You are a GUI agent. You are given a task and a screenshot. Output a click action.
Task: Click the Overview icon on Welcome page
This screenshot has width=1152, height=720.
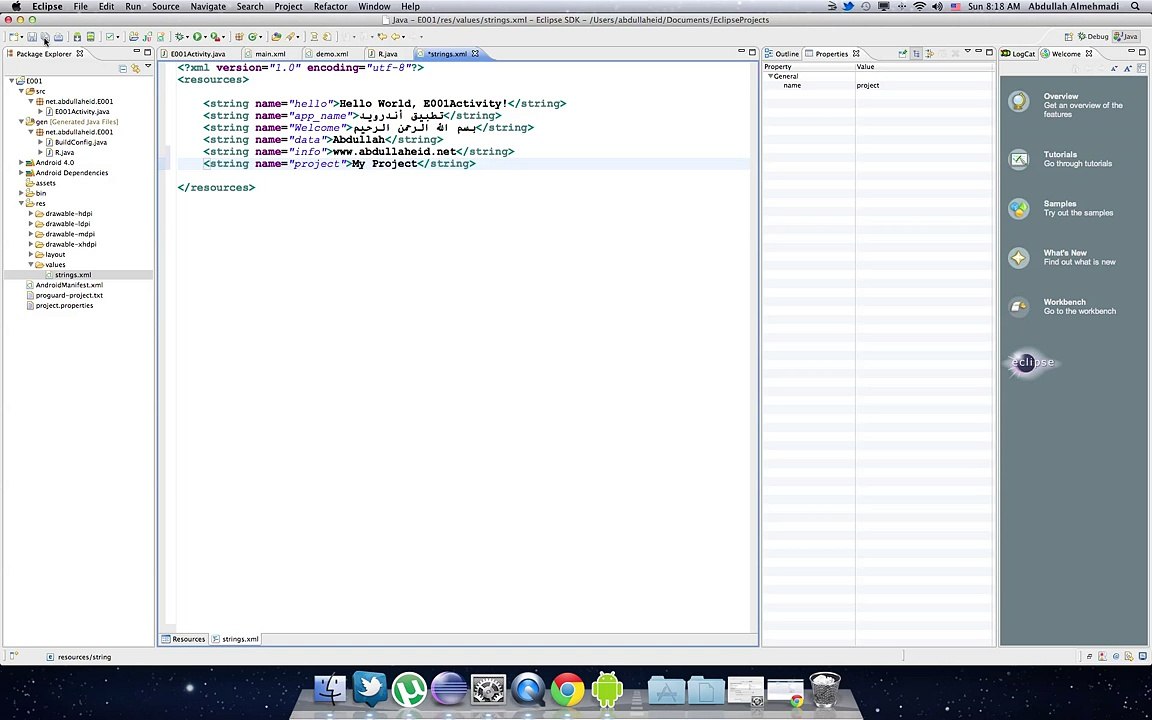point(1019,101)
